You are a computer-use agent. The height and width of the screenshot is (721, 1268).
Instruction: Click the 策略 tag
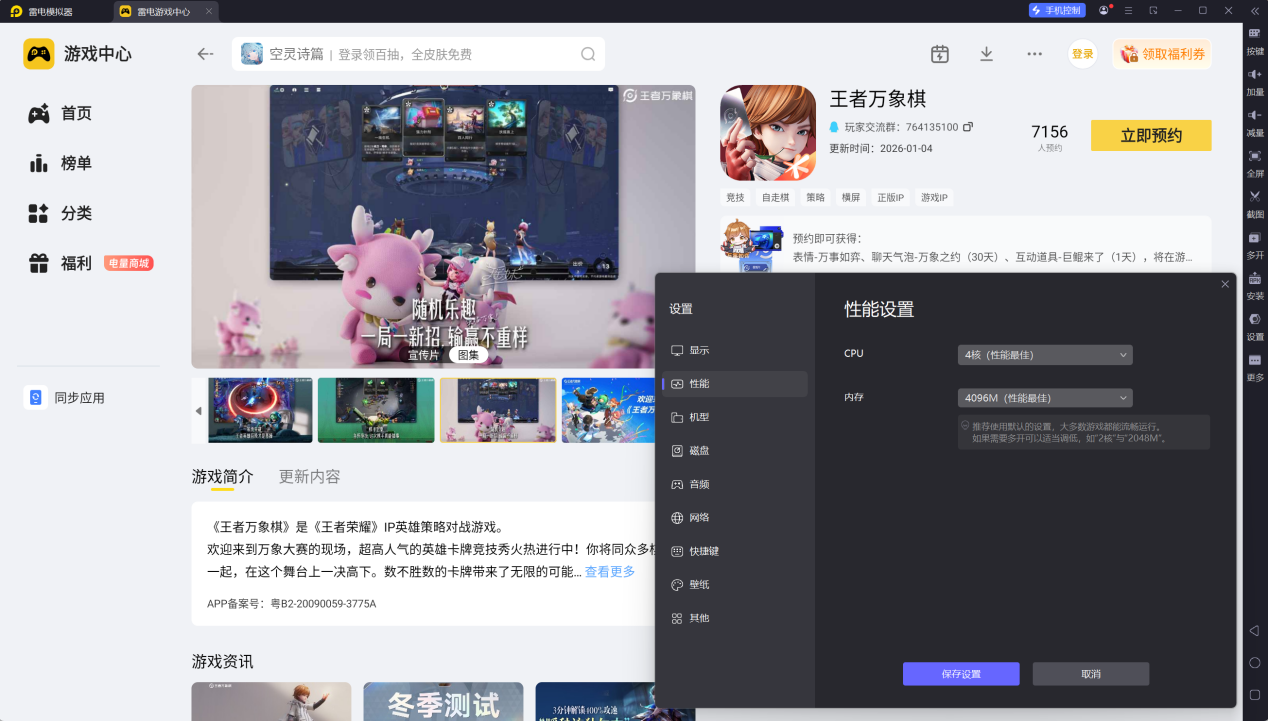[815, 198]
